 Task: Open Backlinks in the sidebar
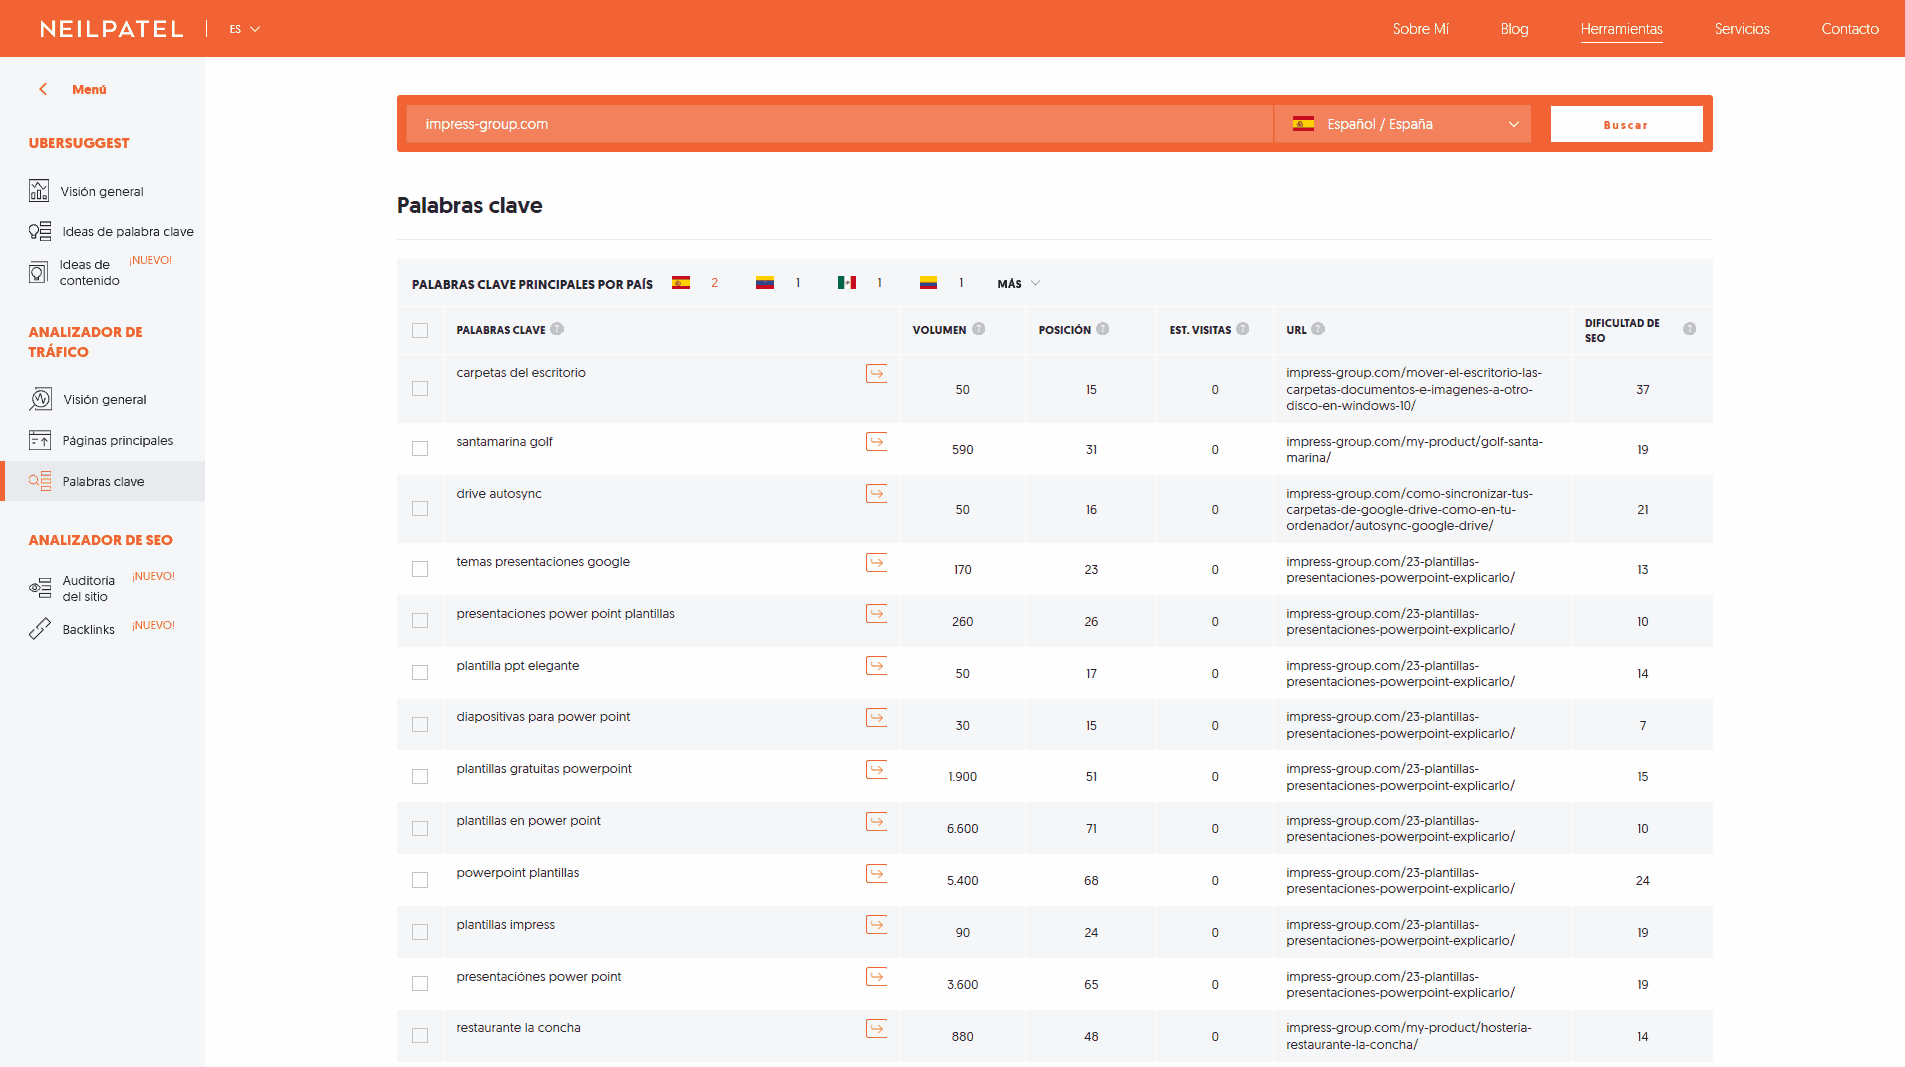coord(88,629)
